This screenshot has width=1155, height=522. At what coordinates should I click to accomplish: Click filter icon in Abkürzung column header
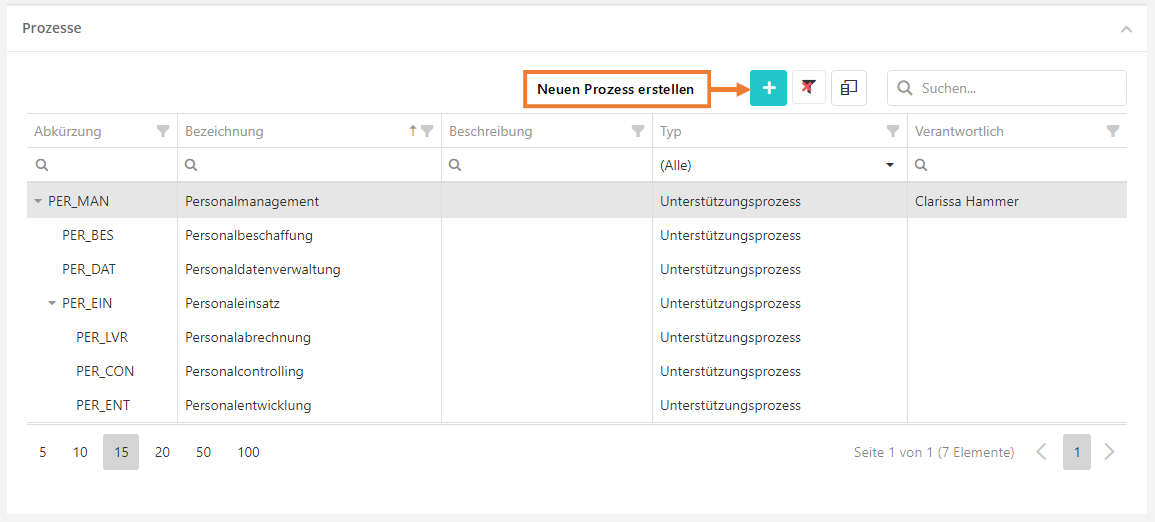coord(163,131)
